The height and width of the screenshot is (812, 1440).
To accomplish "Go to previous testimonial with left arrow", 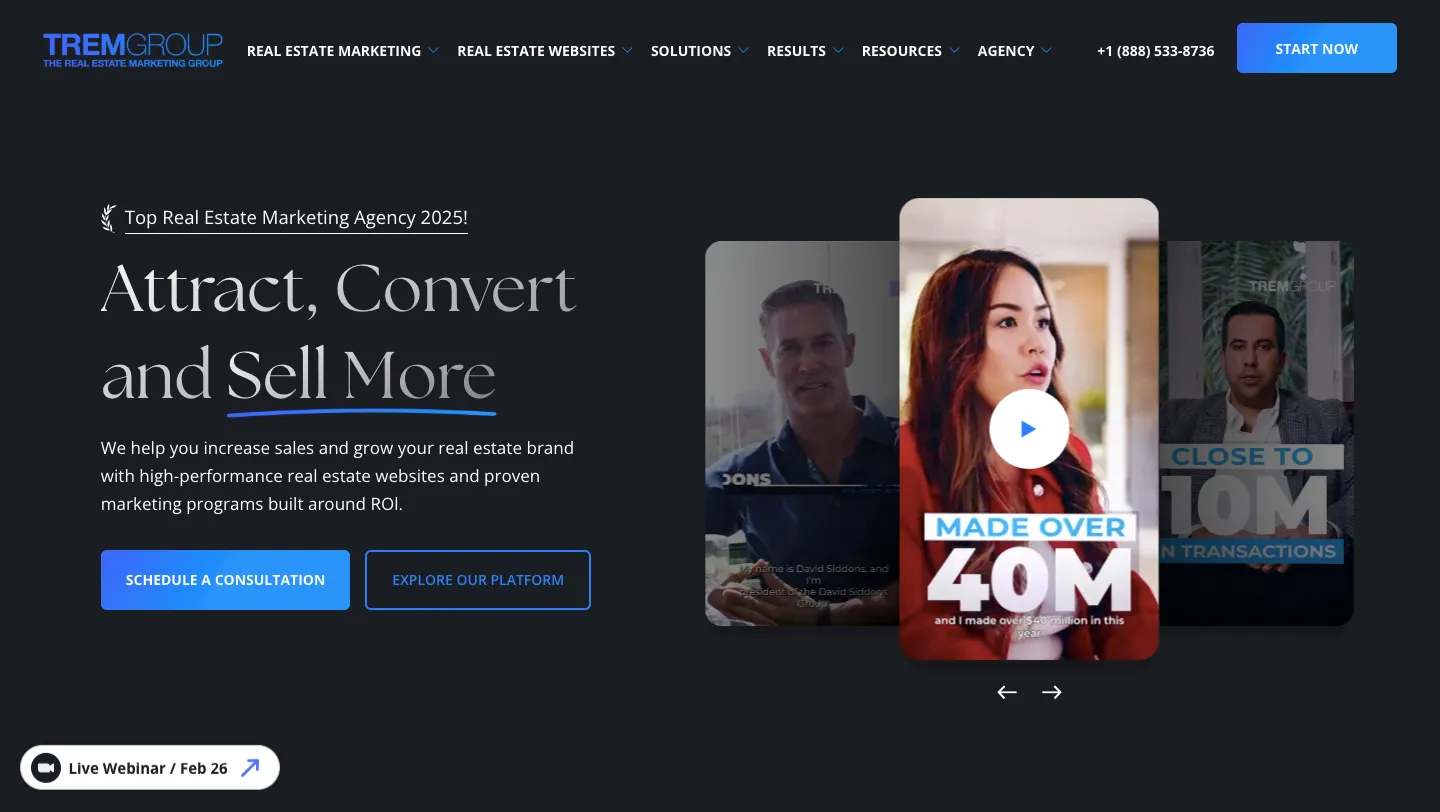I will click(1007, 692).
